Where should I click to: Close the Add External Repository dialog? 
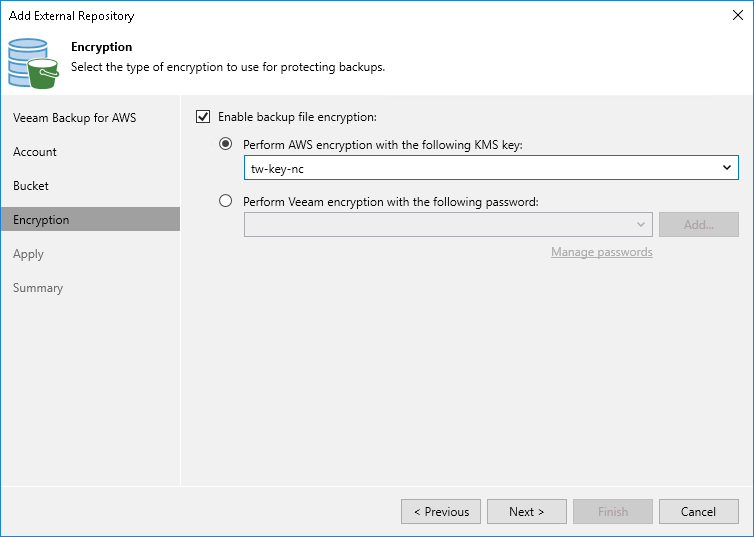[738, 15]
